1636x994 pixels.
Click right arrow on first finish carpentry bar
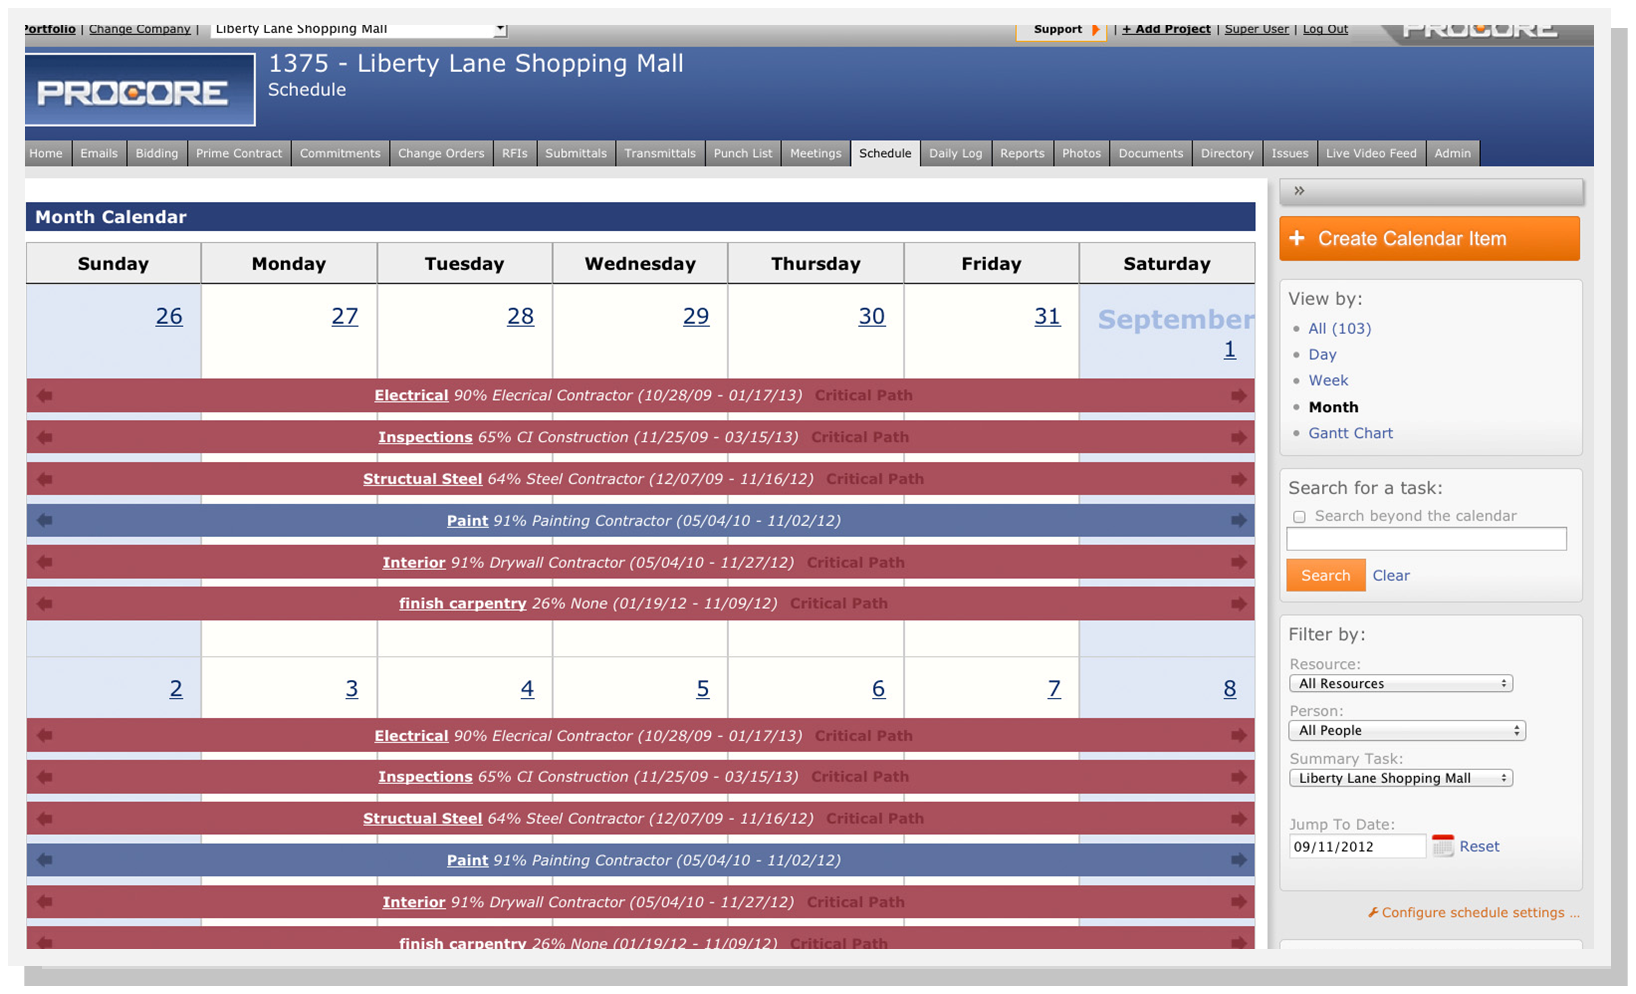pyautogui.click(x=1238, y=604)
